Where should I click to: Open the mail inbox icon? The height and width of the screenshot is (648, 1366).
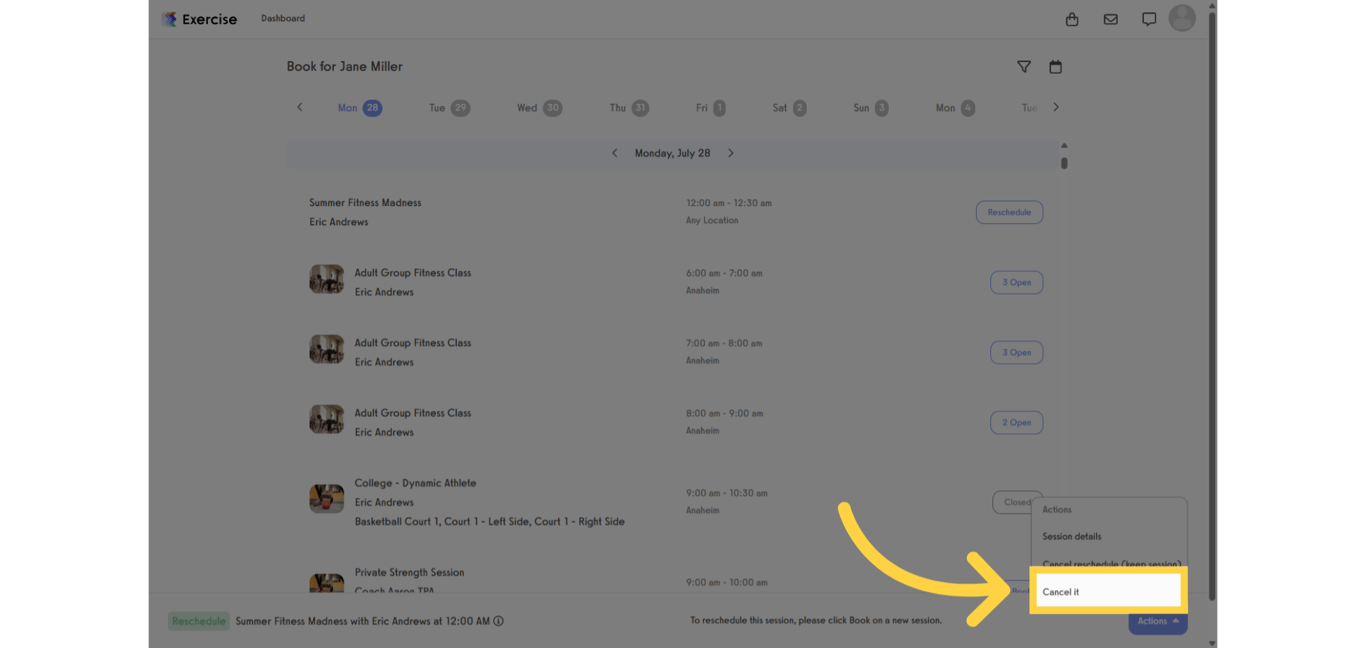pos(1110,18)
